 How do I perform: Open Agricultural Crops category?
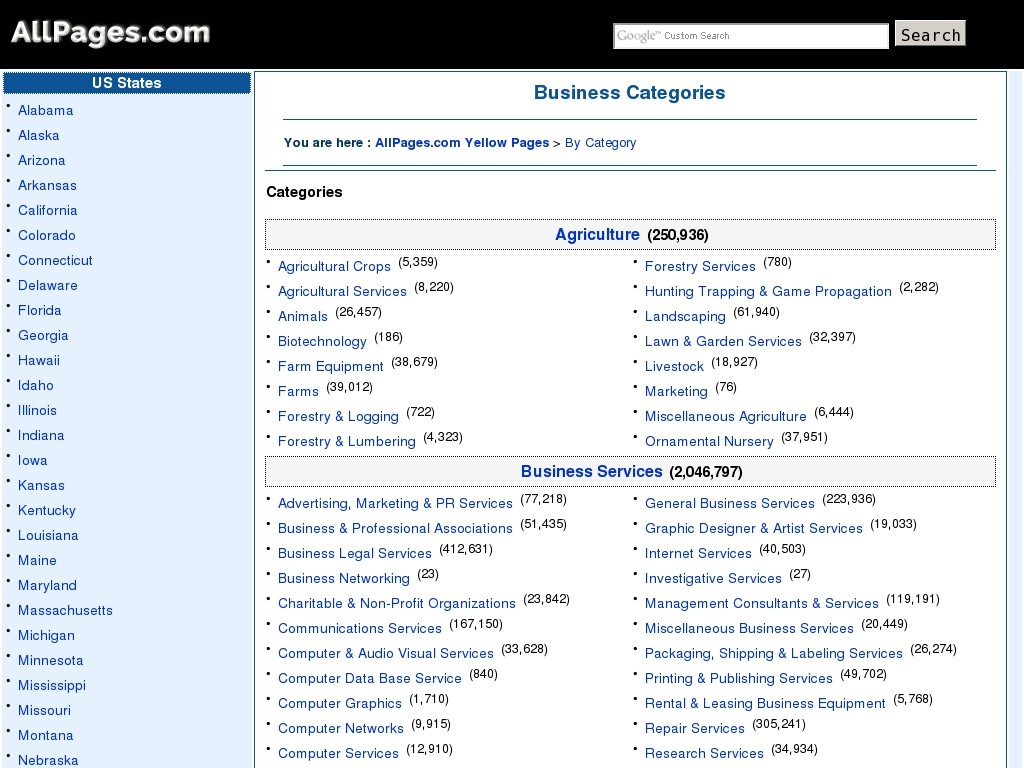334,266
